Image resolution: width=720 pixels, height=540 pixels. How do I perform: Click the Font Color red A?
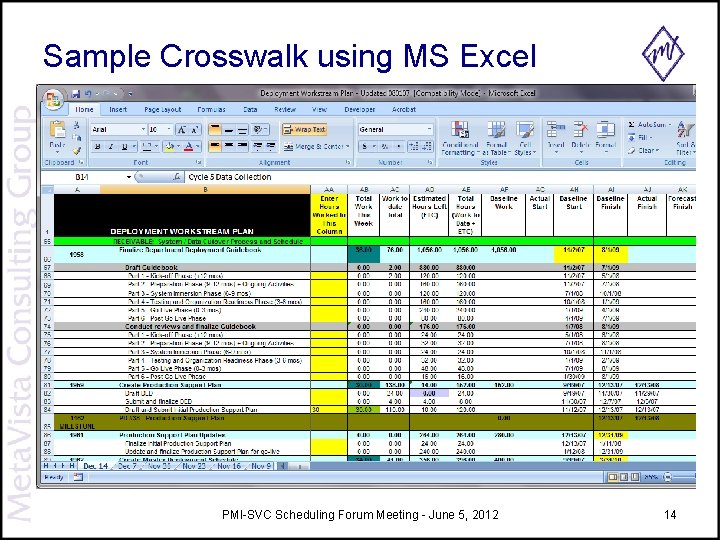(x=188, y=146)
